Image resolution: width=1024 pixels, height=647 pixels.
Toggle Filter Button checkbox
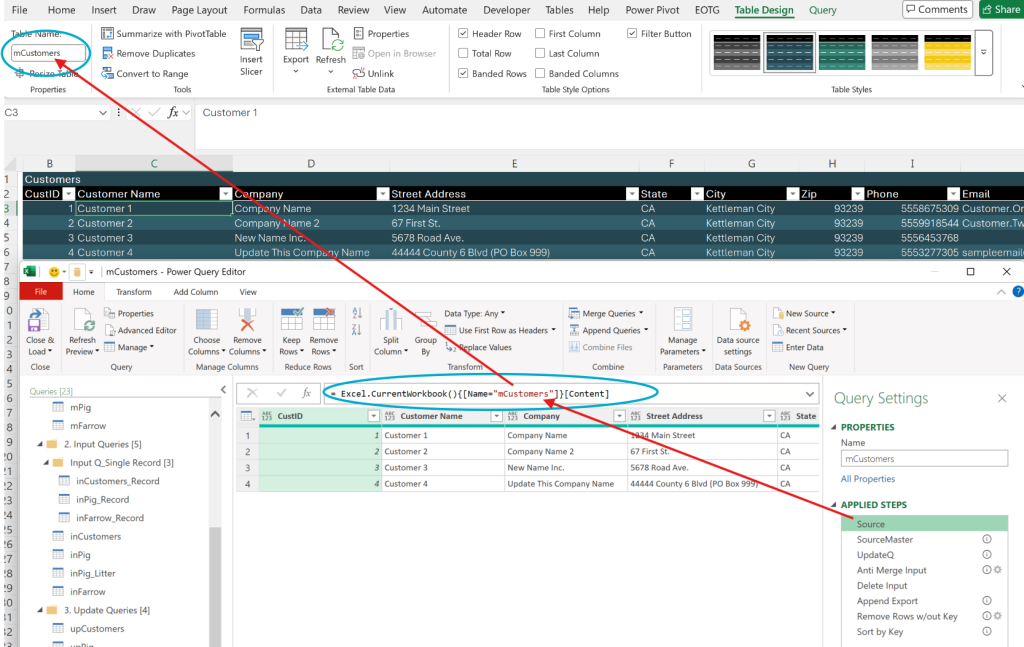point(632,33)
